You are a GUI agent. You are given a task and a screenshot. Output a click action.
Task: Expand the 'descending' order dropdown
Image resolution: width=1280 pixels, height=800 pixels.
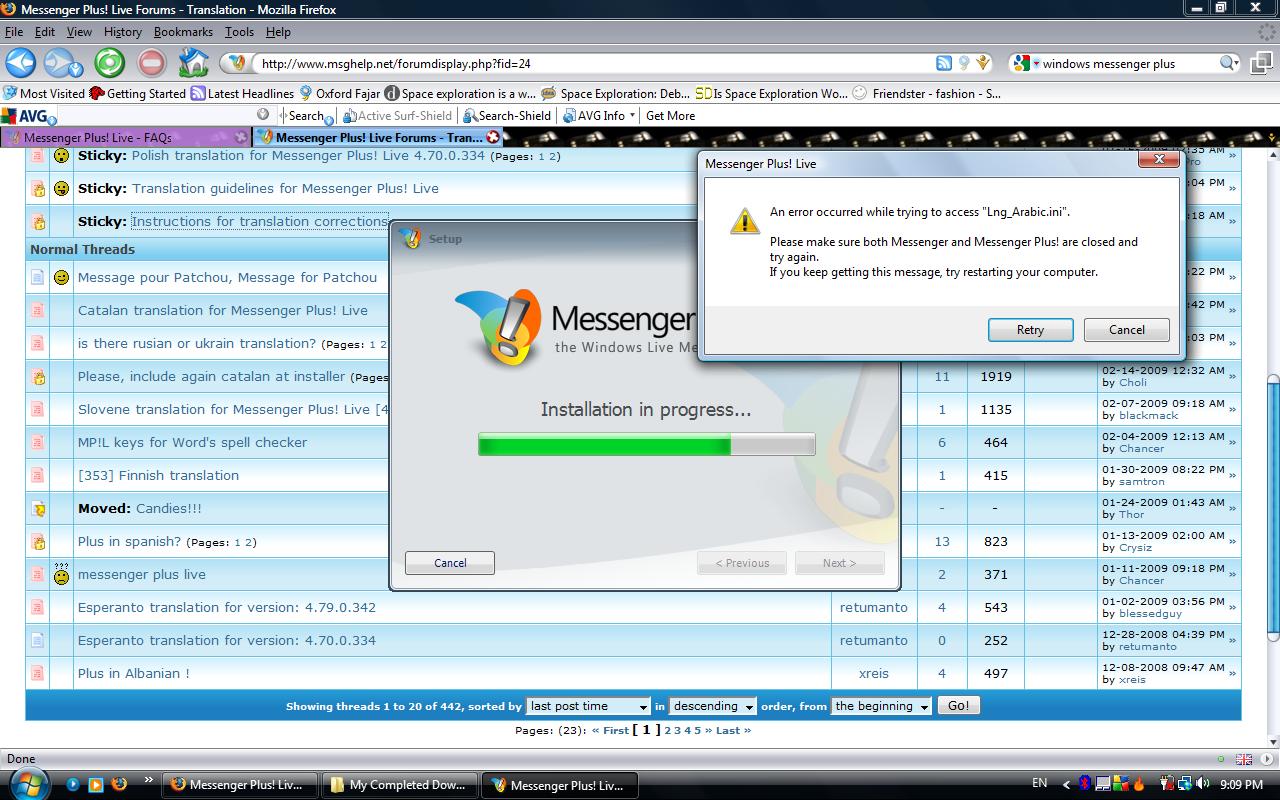pyautogui.click(x=712, y=706)
